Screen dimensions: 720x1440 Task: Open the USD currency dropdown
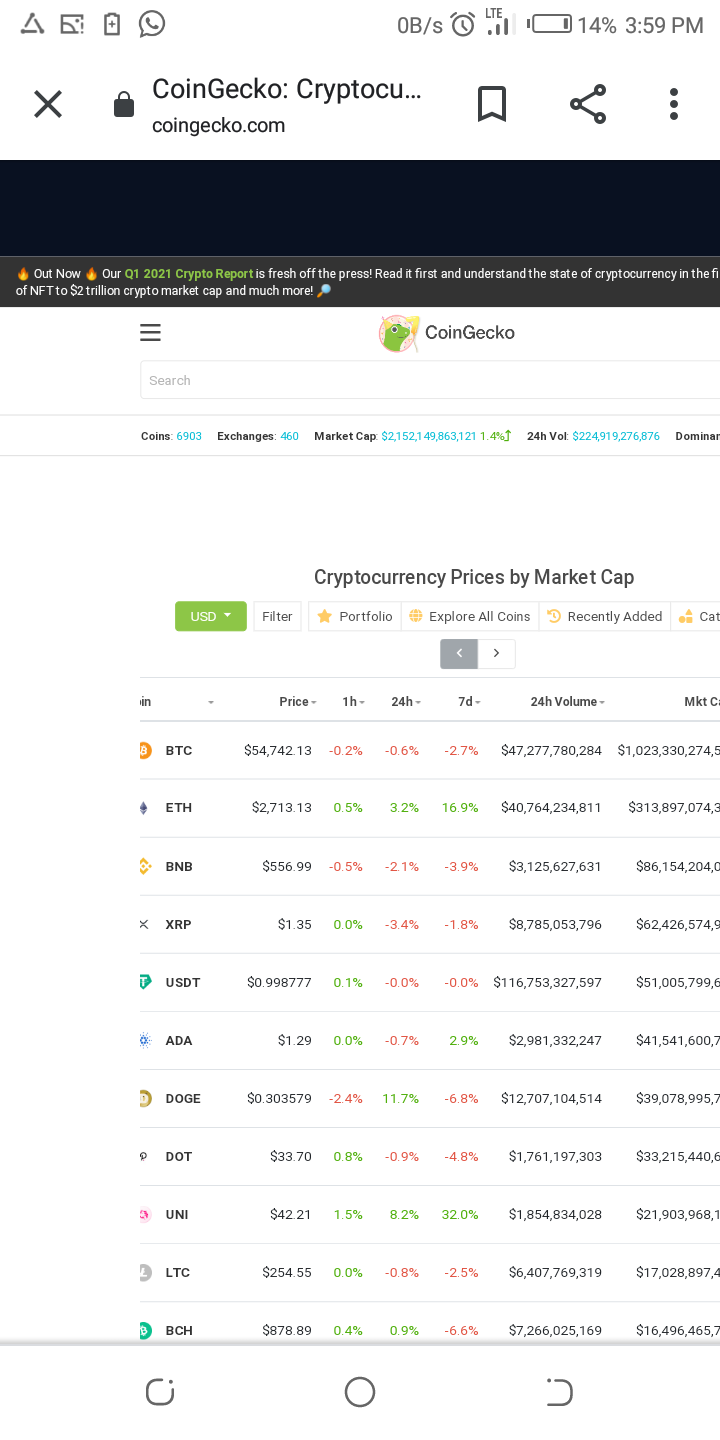(210, 616)
